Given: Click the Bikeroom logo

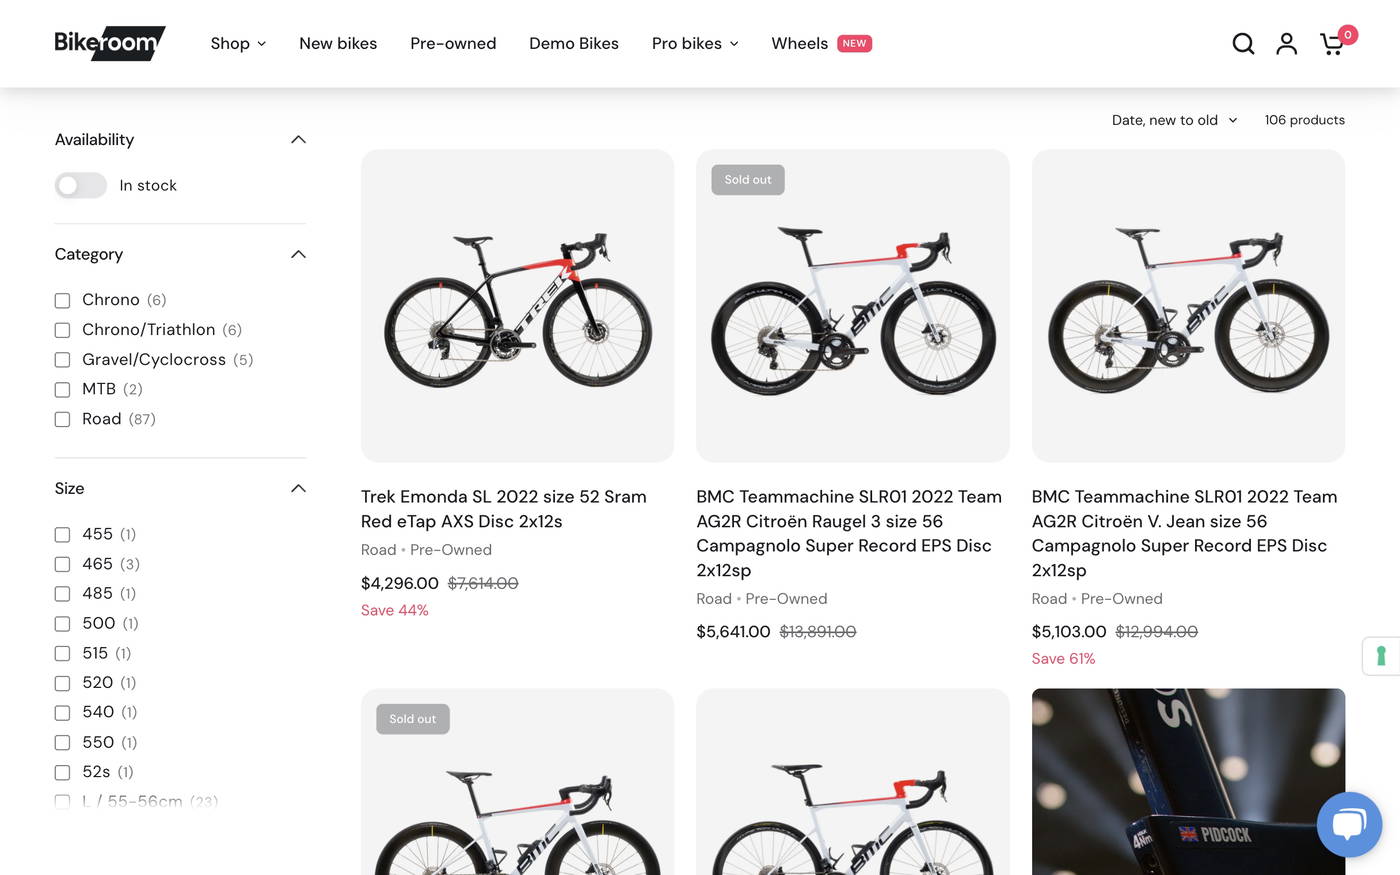Looking at the screenshot, I should [x=110, y=43].
